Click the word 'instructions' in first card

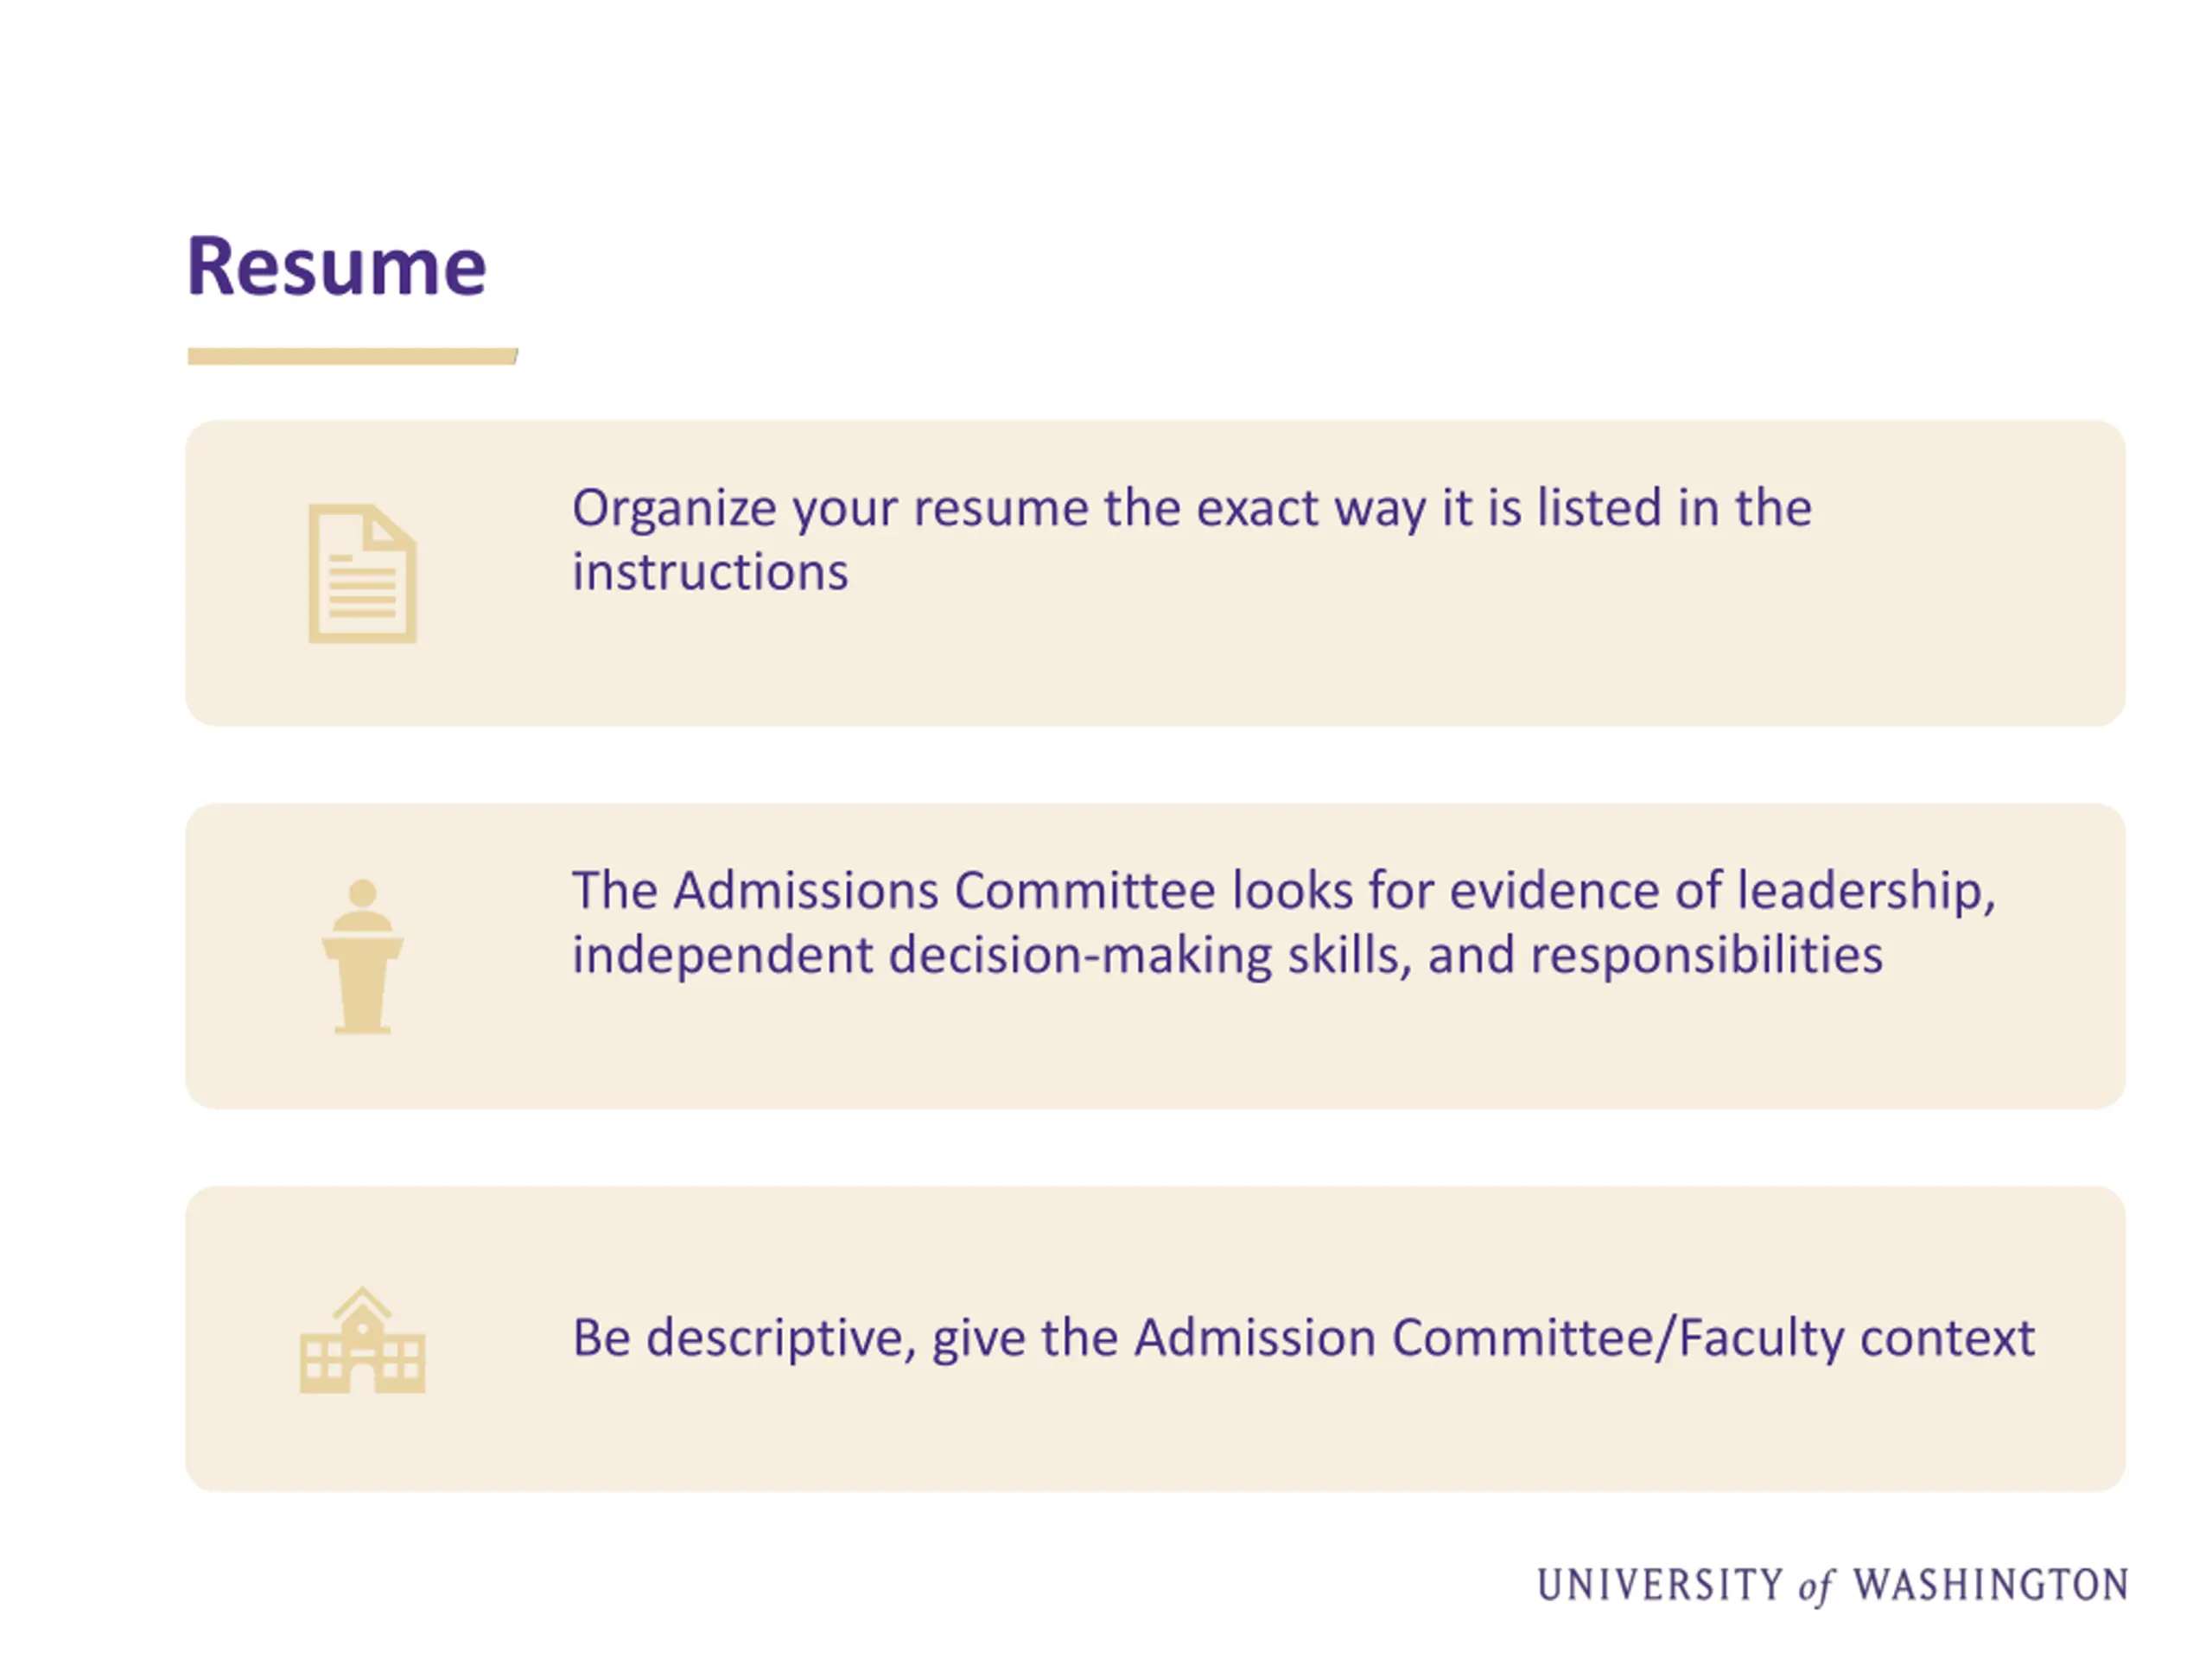(710, 572)
